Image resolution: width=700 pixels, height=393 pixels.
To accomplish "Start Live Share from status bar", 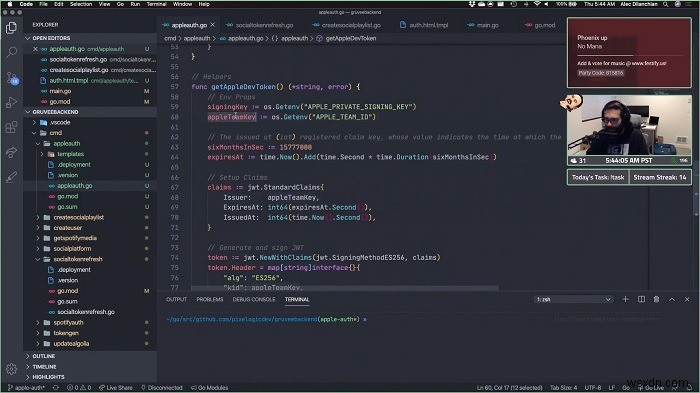I will tap(116, 388).
